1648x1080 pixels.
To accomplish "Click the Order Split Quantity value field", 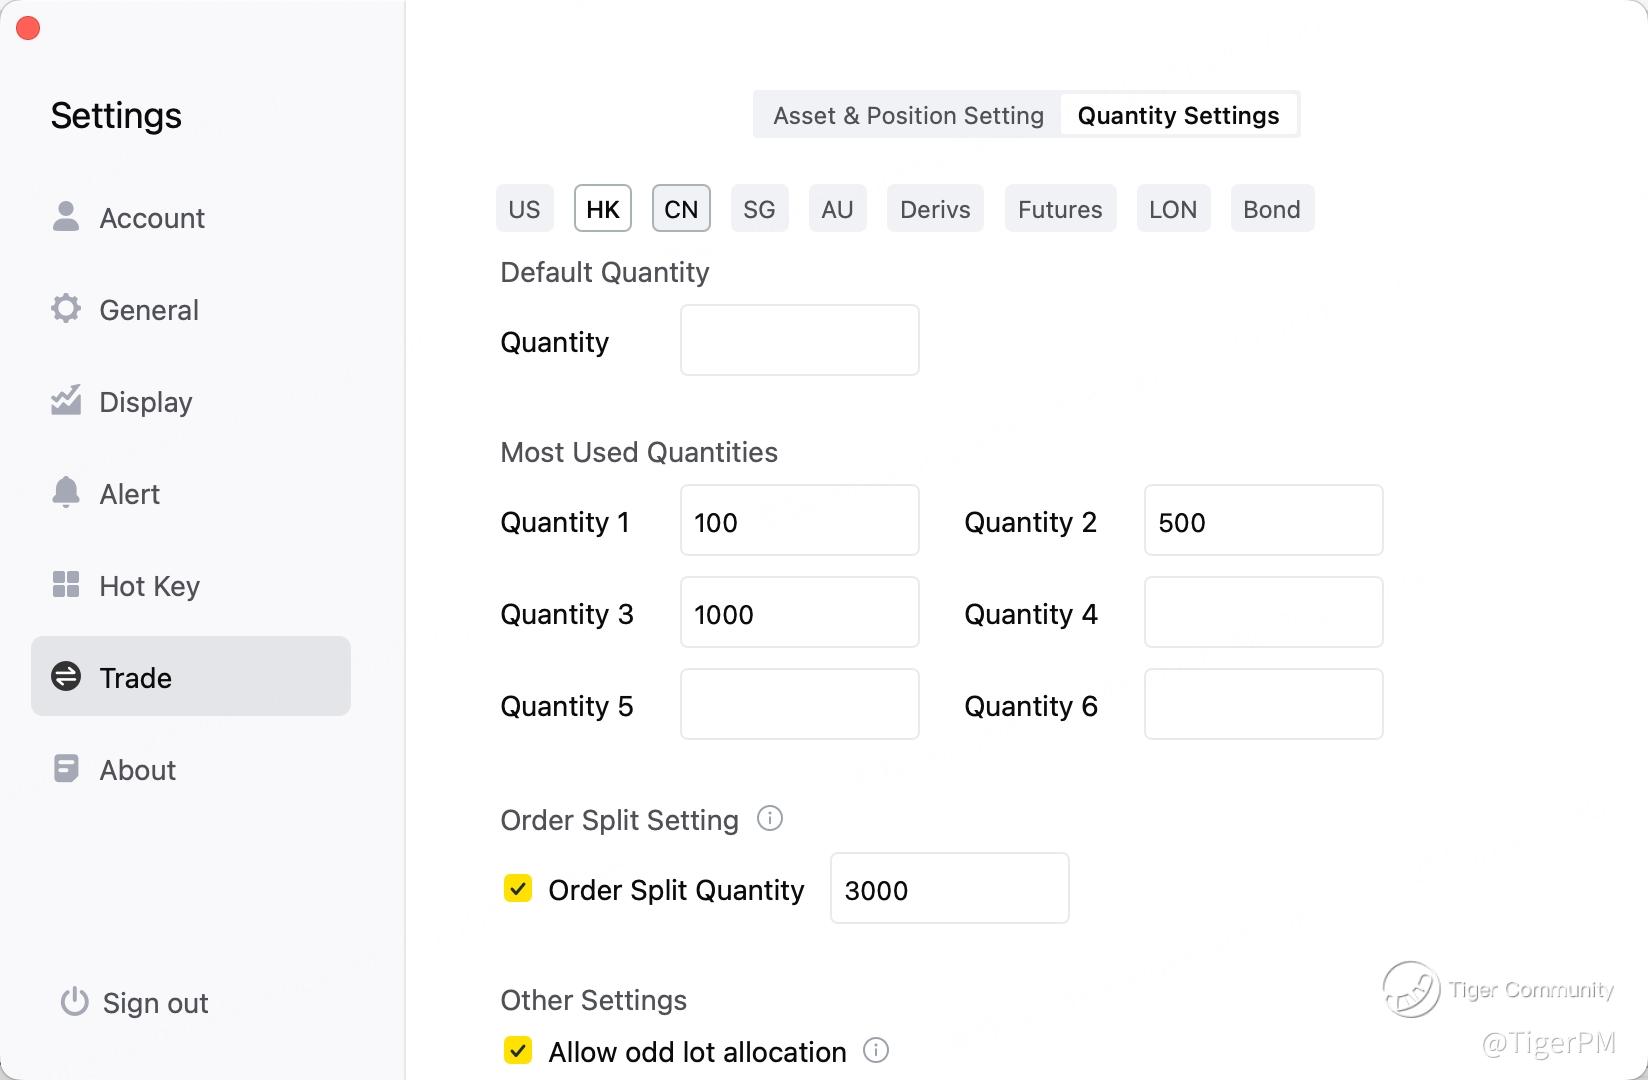I will 949,889.
